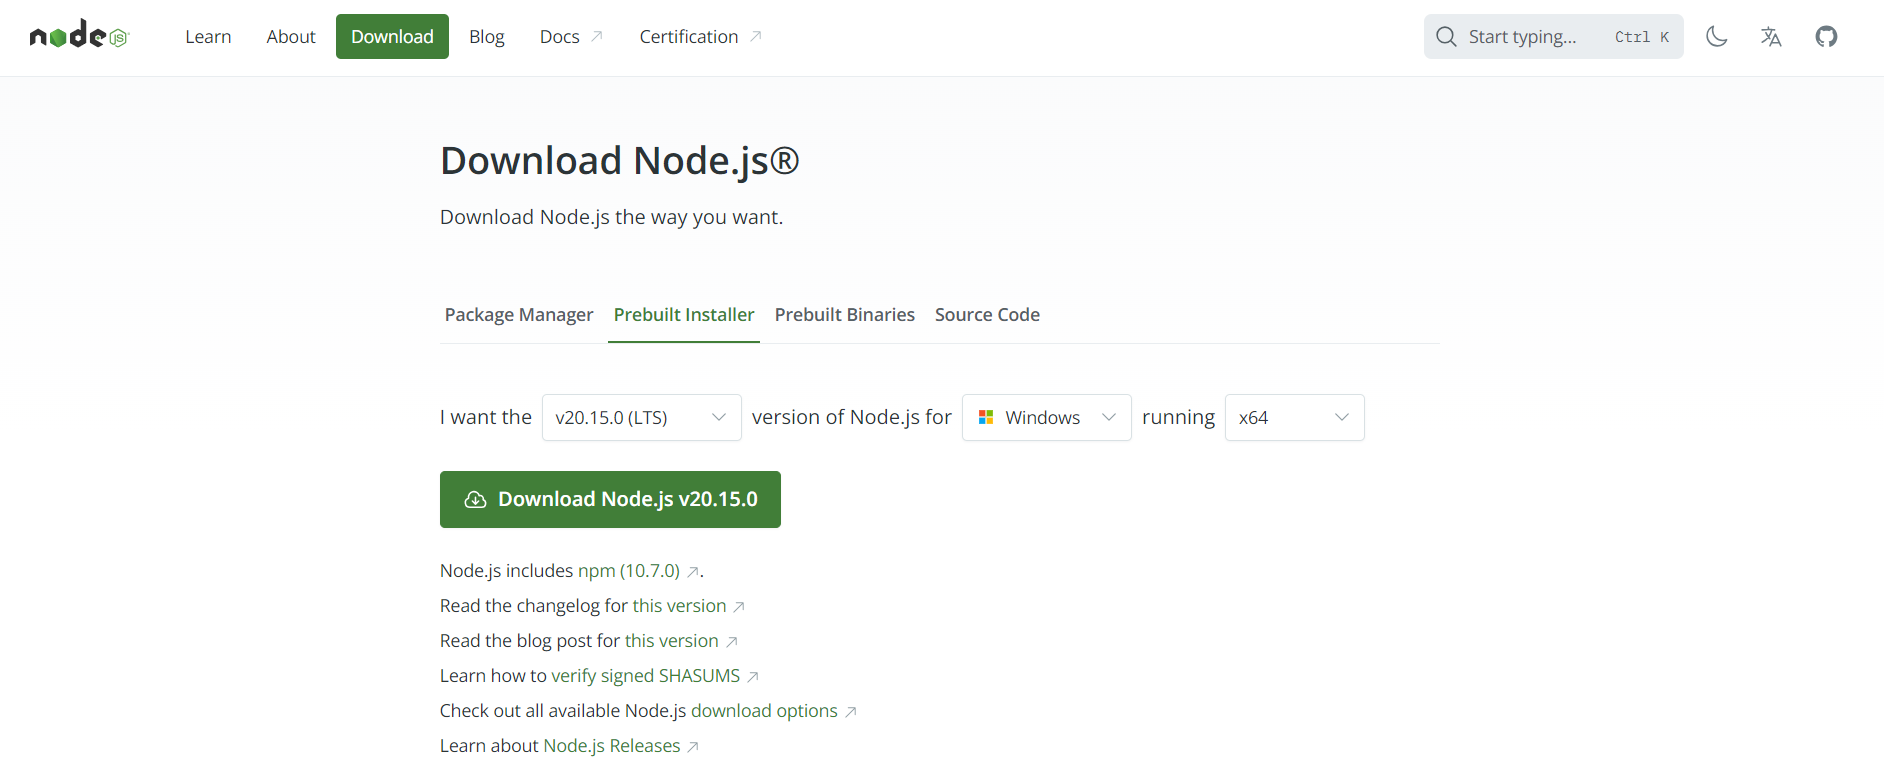Image resolution: width=1884 pixels, height=760 pixels.
Task: Go to the About page
Action: [x=291, y=36]
